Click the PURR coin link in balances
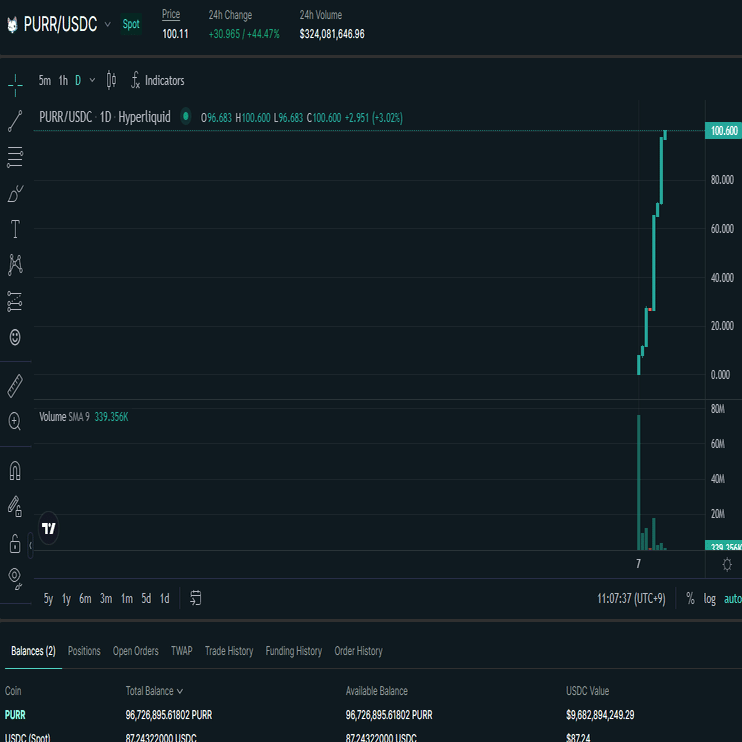The image size is (742, 742). [x=15, y=715]
